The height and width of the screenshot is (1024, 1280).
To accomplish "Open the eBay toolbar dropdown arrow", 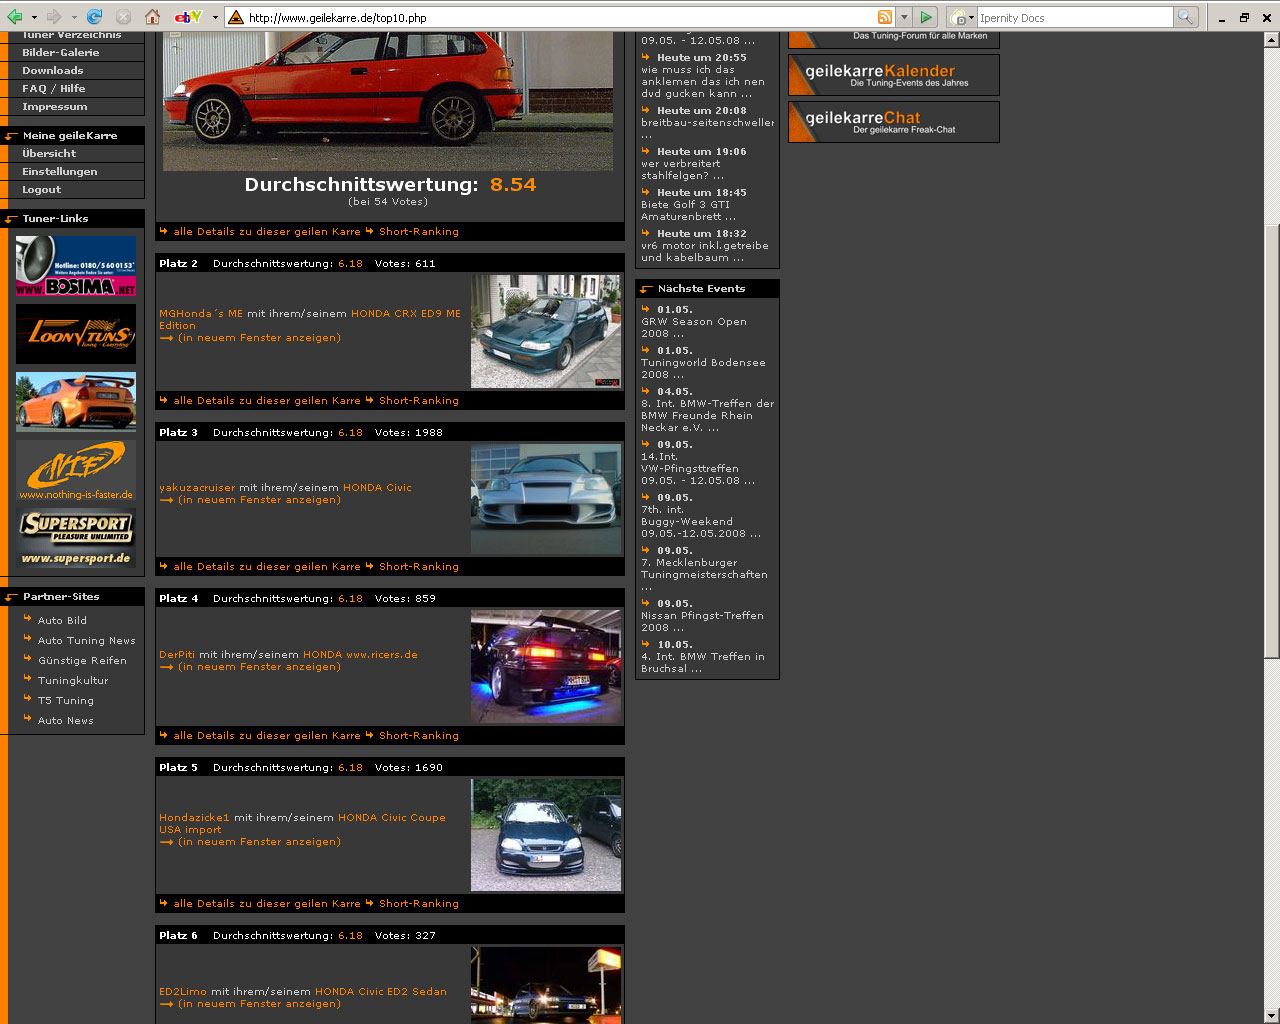I will [x=214, y=17].
